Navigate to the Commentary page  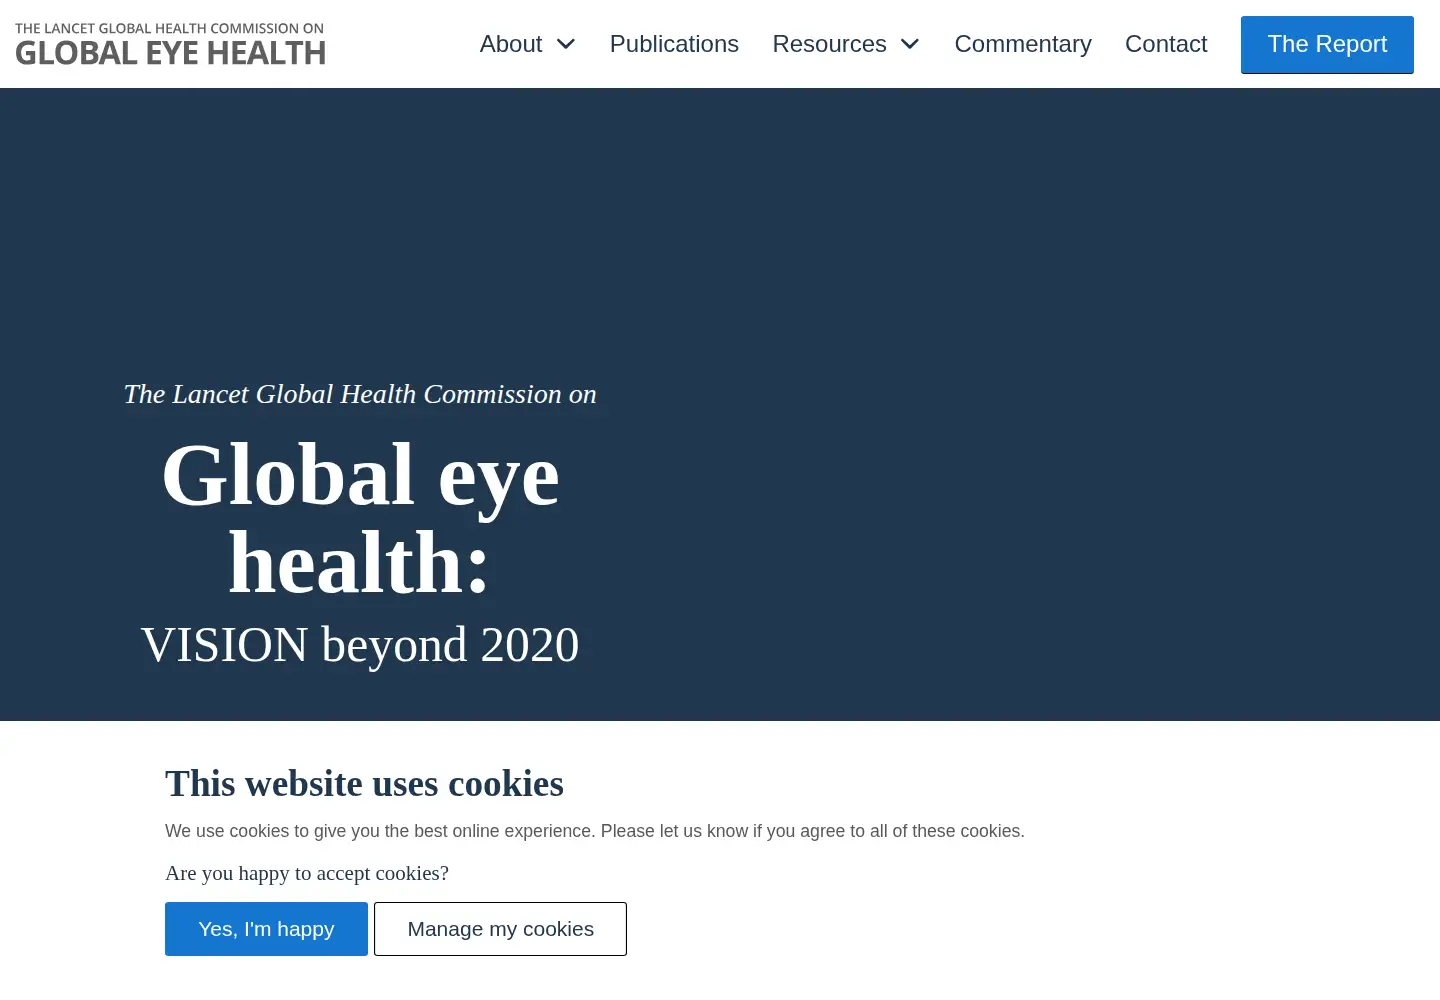(x=1023, y=44)
